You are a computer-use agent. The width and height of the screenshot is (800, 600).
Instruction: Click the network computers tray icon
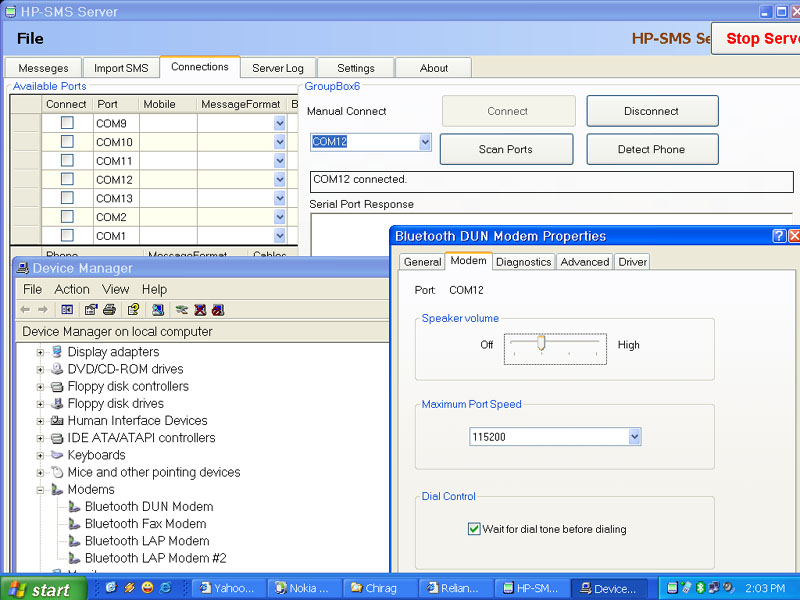coord(714,588)
